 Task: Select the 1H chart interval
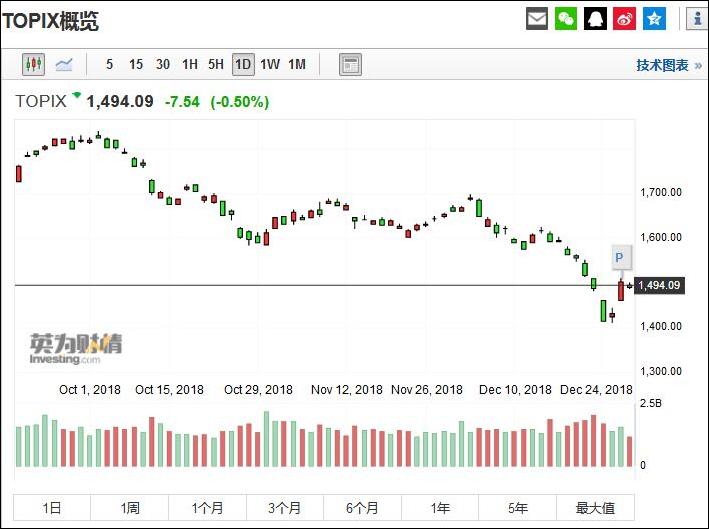(189, 65)
